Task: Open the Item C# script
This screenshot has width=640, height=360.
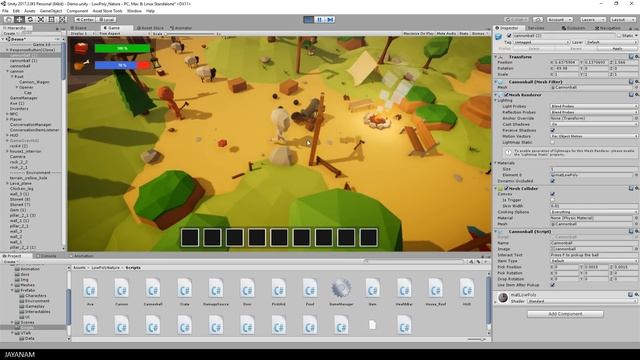Action: coord(373,289)
